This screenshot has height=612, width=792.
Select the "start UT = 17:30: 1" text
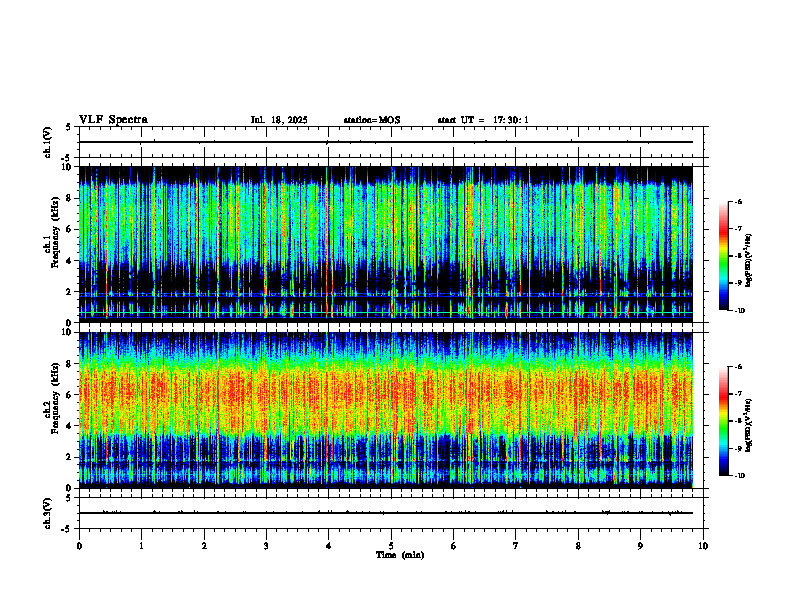click(483, 120)
